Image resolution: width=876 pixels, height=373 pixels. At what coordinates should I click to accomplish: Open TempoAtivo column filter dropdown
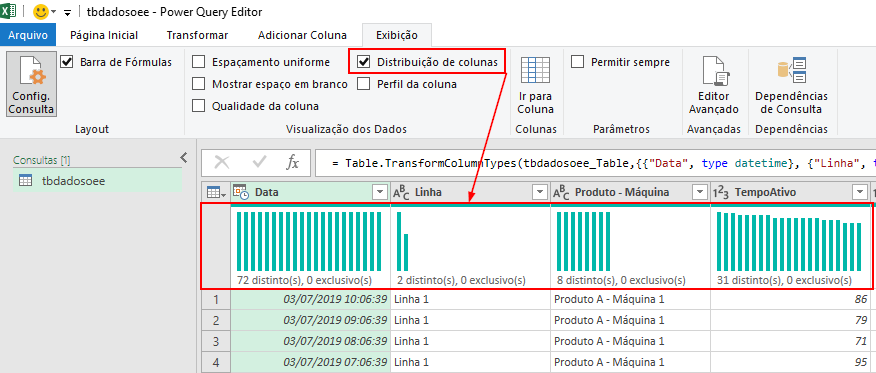point(859,193)
